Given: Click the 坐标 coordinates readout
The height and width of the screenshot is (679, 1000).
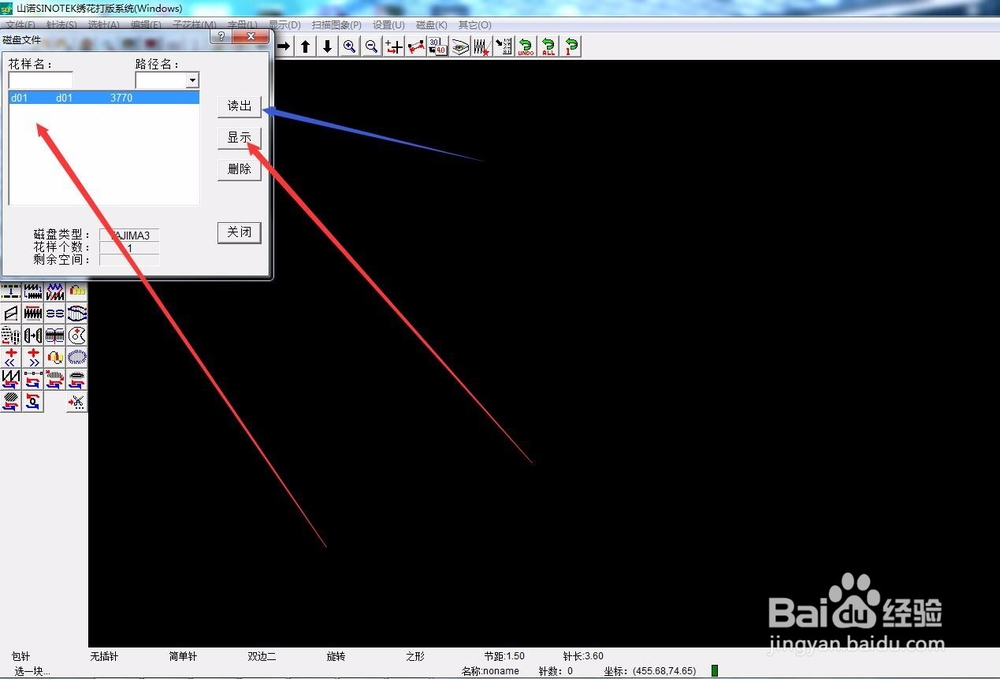Looking at the screenshot, I should pos(650,671).
